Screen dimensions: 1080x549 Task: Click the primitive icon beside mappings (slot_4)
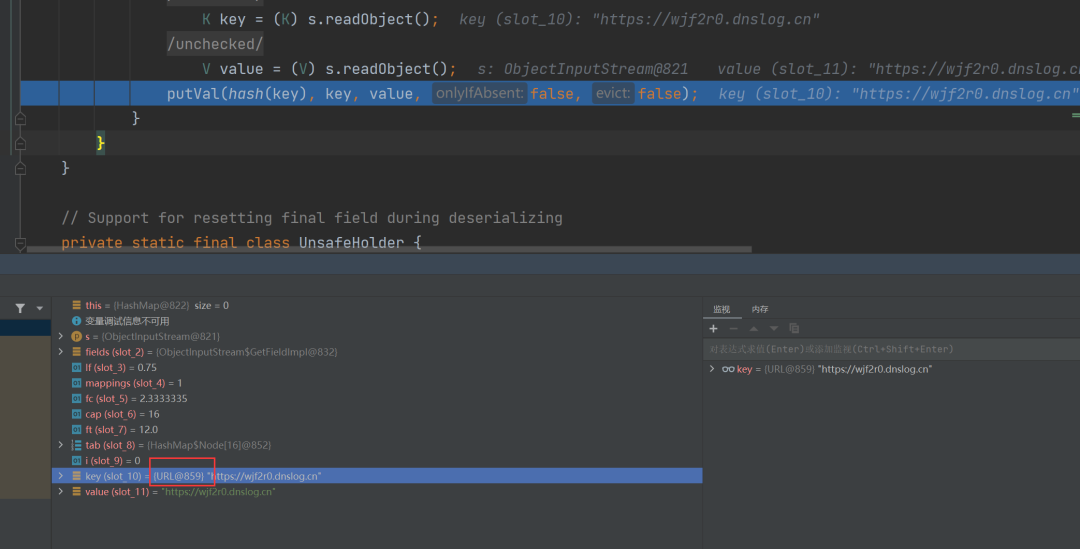76,383
